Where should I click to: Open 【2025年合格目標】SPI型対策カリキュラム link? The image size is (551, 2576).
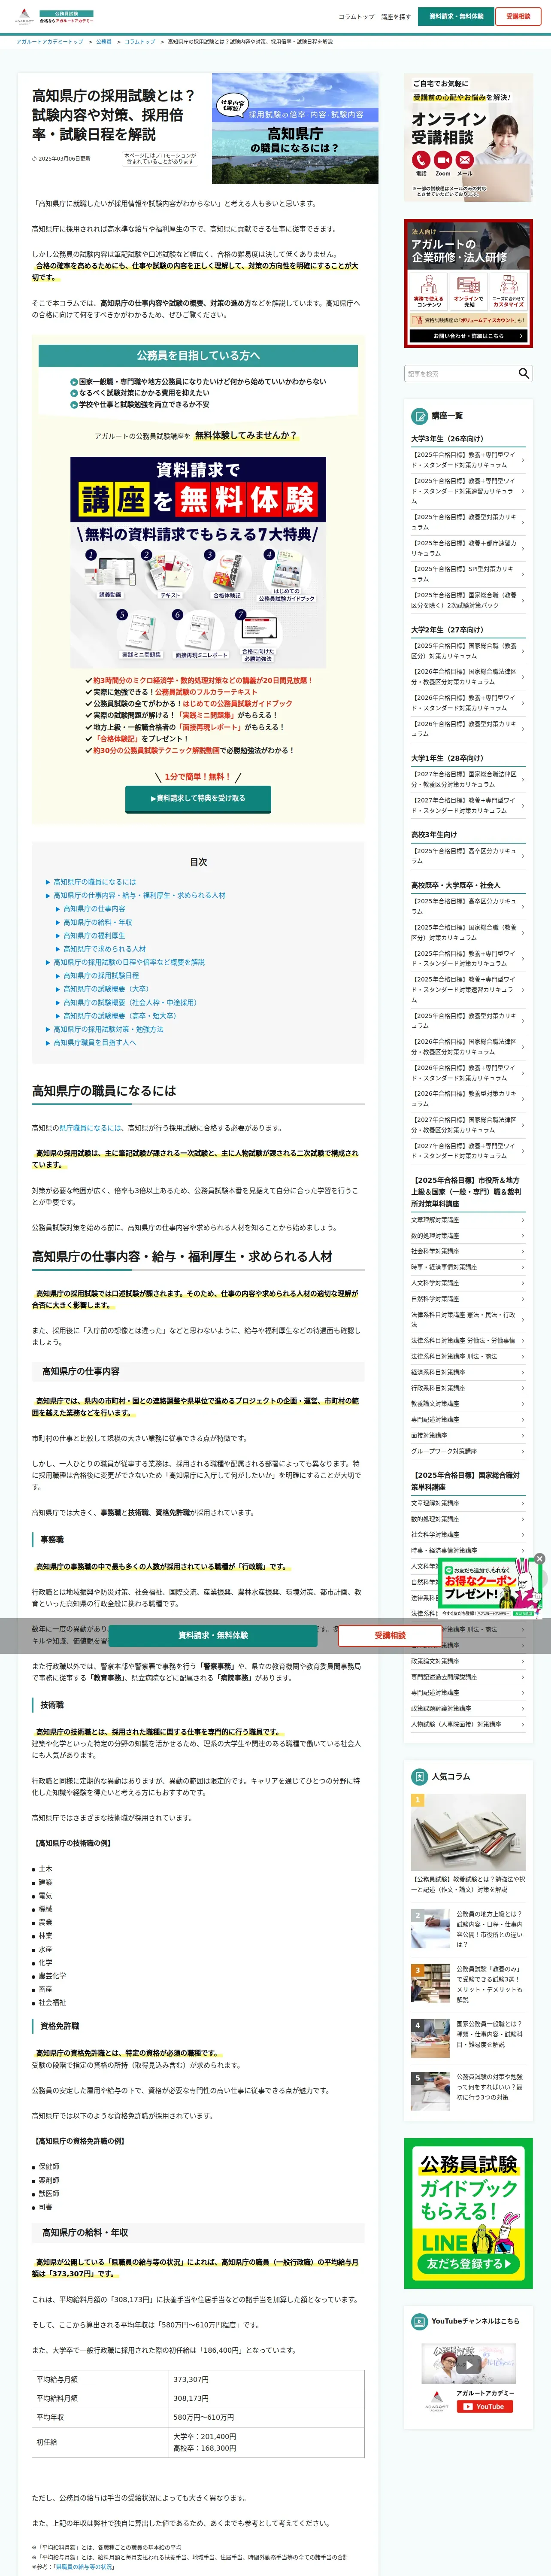coord(468,574)
